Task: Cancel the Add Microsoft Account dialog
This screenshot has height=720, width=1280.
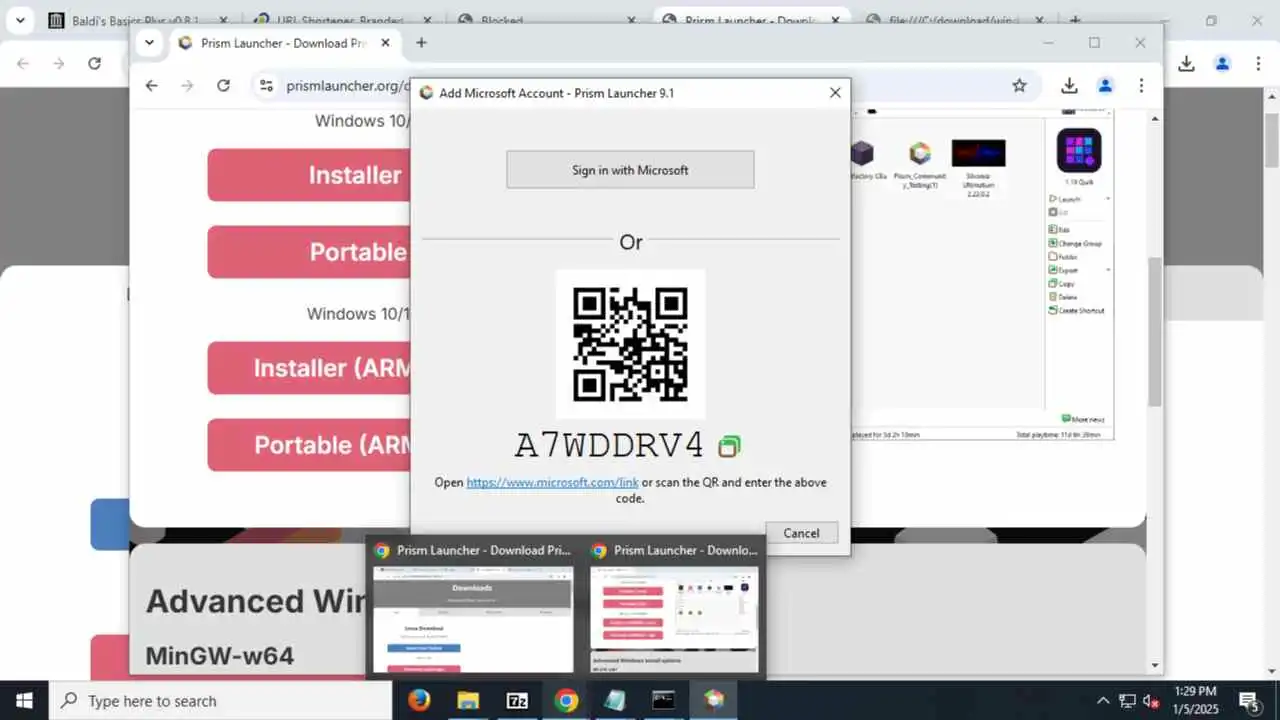Action: tap(801, 533)
